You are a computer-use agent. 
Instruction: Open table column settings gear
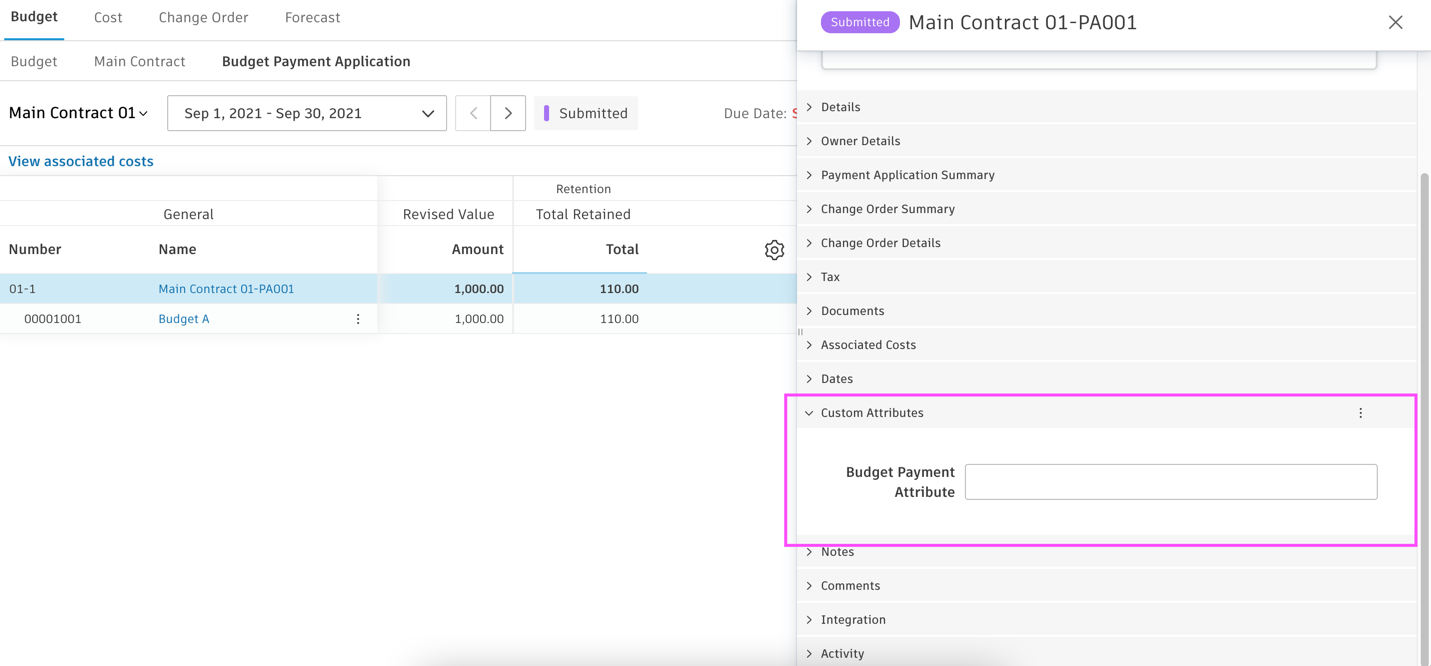pos(774,250)
